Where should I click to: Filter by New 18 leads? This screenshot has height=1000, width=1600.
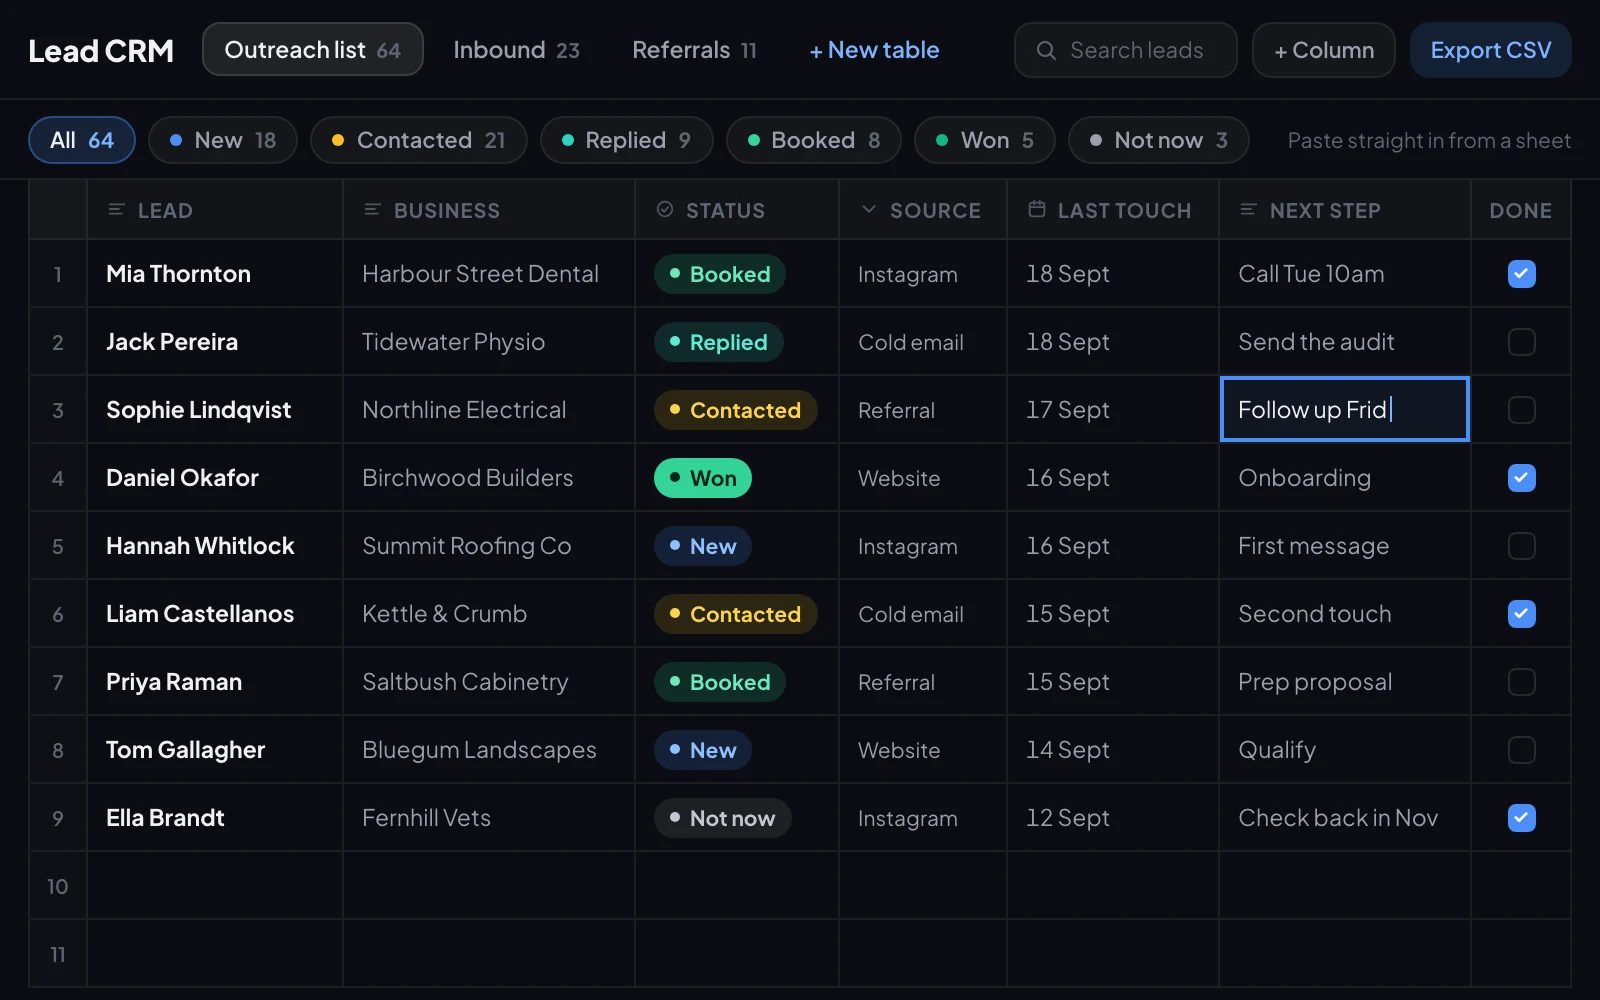tap(223, 140)
